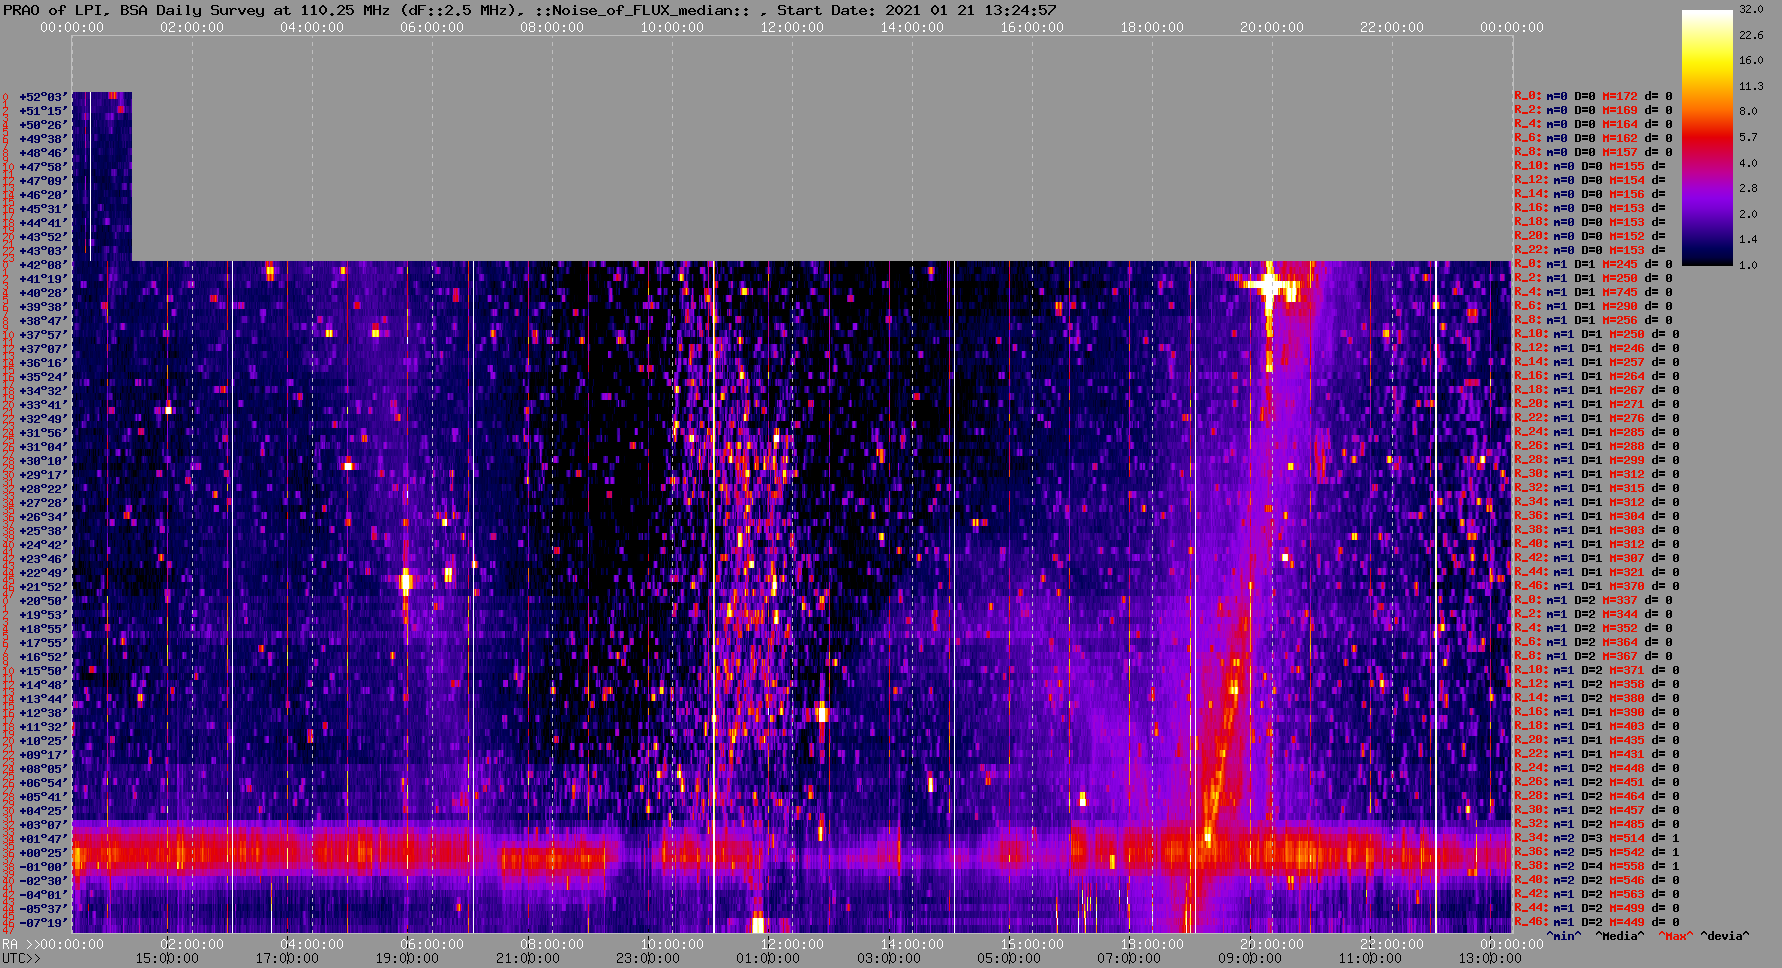
Task: Click the declination label '+49°38''
Action: point(43,139)
